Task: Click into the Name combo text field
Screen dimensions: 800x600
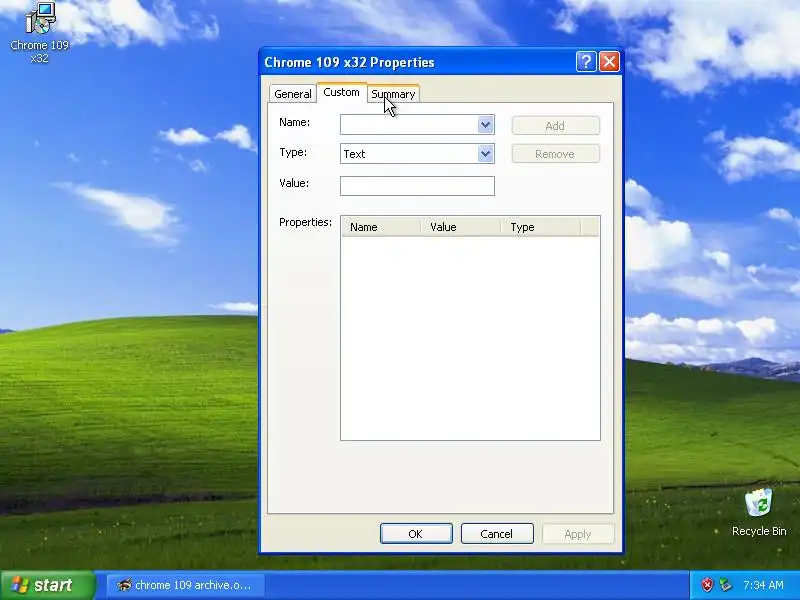Action: click(x=409, y=124)
